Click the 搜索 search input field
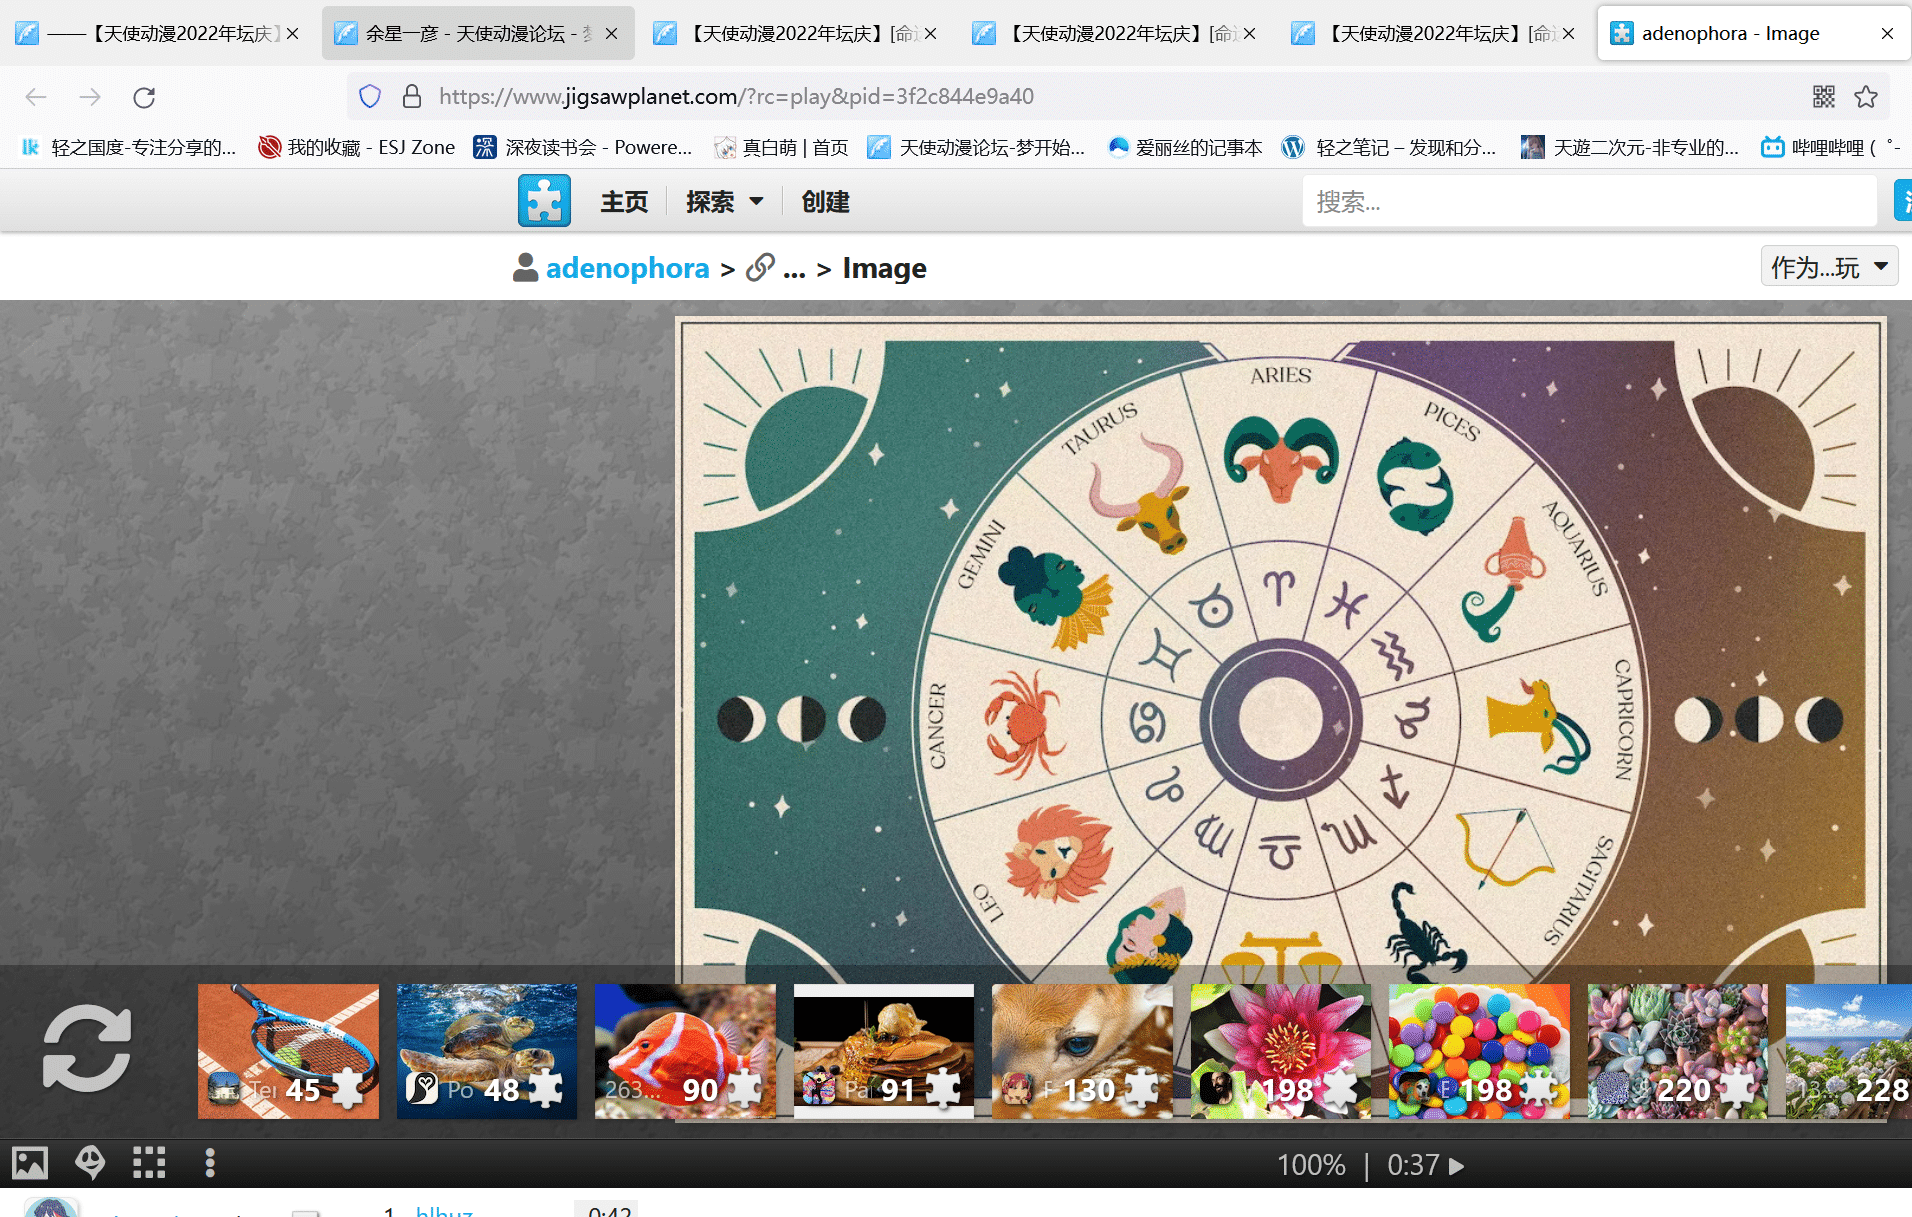Screen dimensions: 1912x1217 click(x=1588, y=202)
